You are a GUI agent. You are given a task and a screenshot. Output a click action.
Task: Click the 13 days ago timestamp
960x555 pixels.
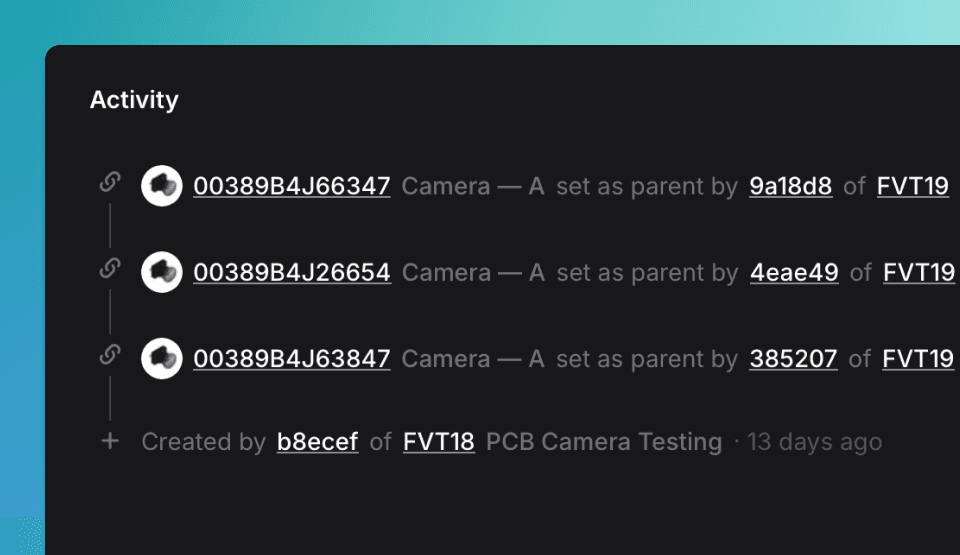pos(814,442)
